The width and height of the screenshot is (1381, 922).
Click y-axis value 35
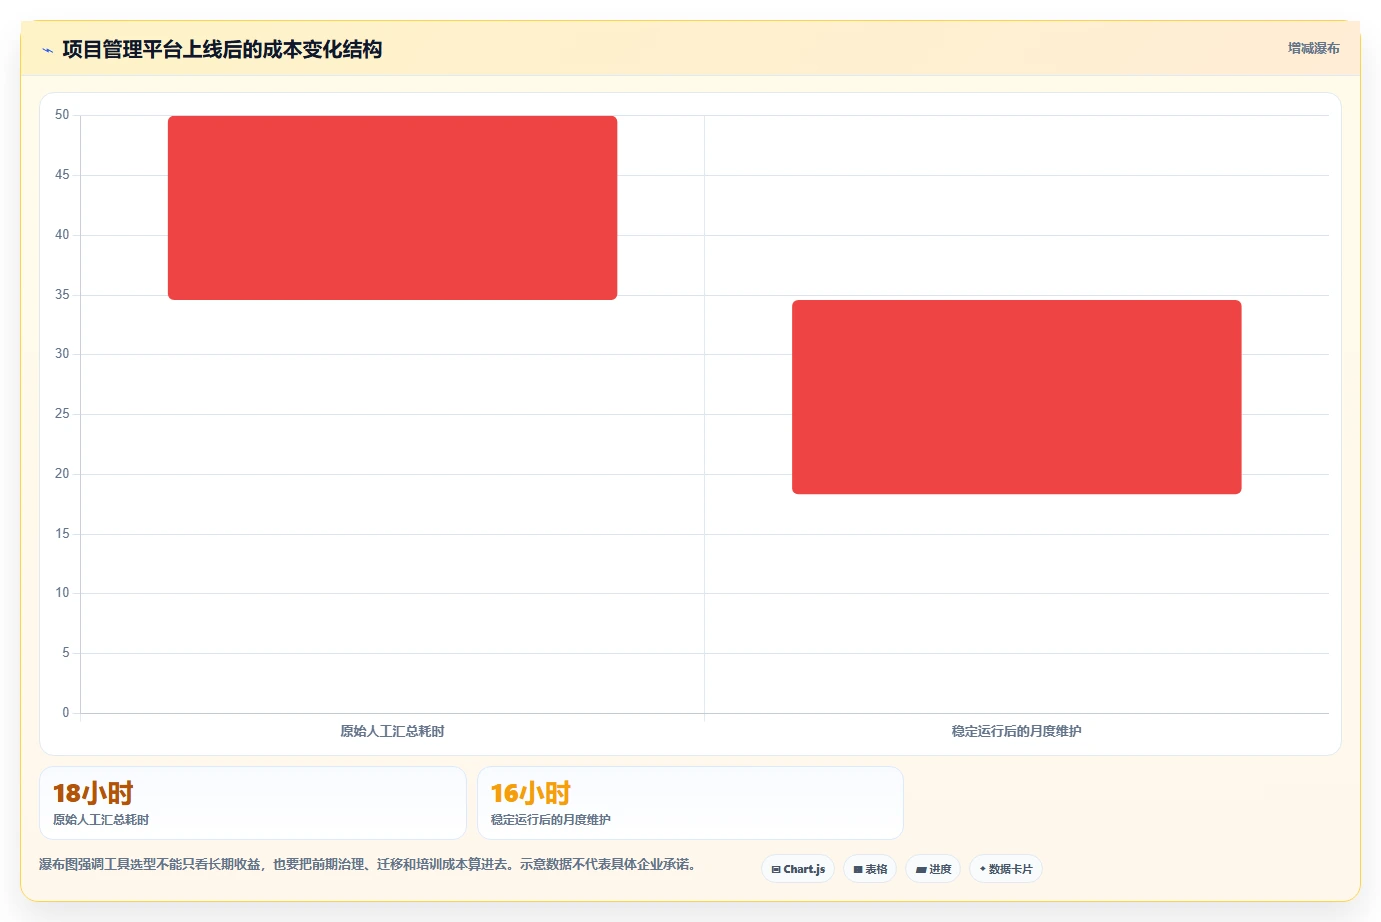62,295
